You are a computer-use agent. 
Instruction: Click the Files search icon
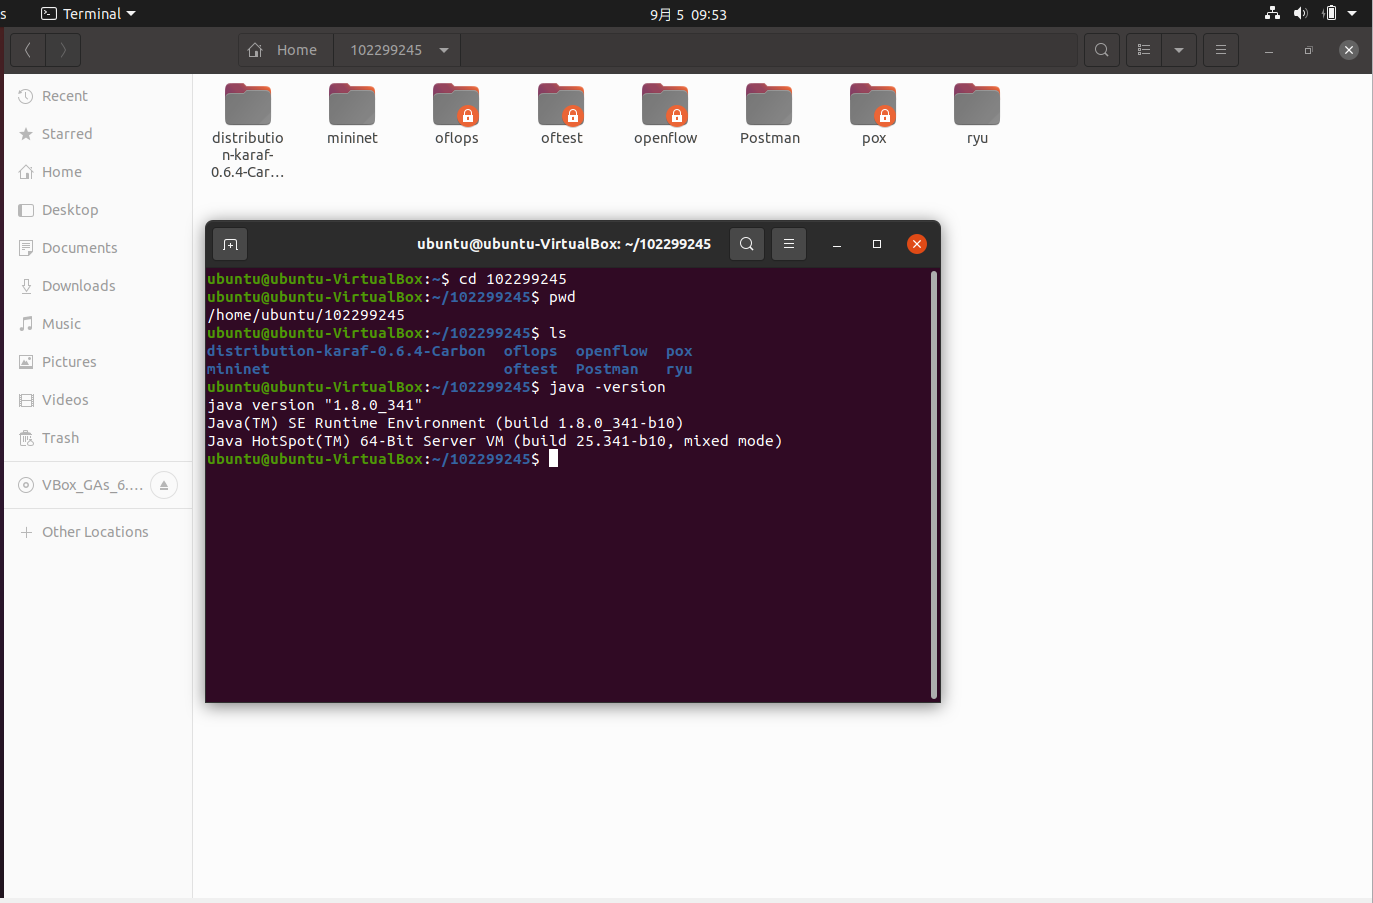click(1101, 50)
